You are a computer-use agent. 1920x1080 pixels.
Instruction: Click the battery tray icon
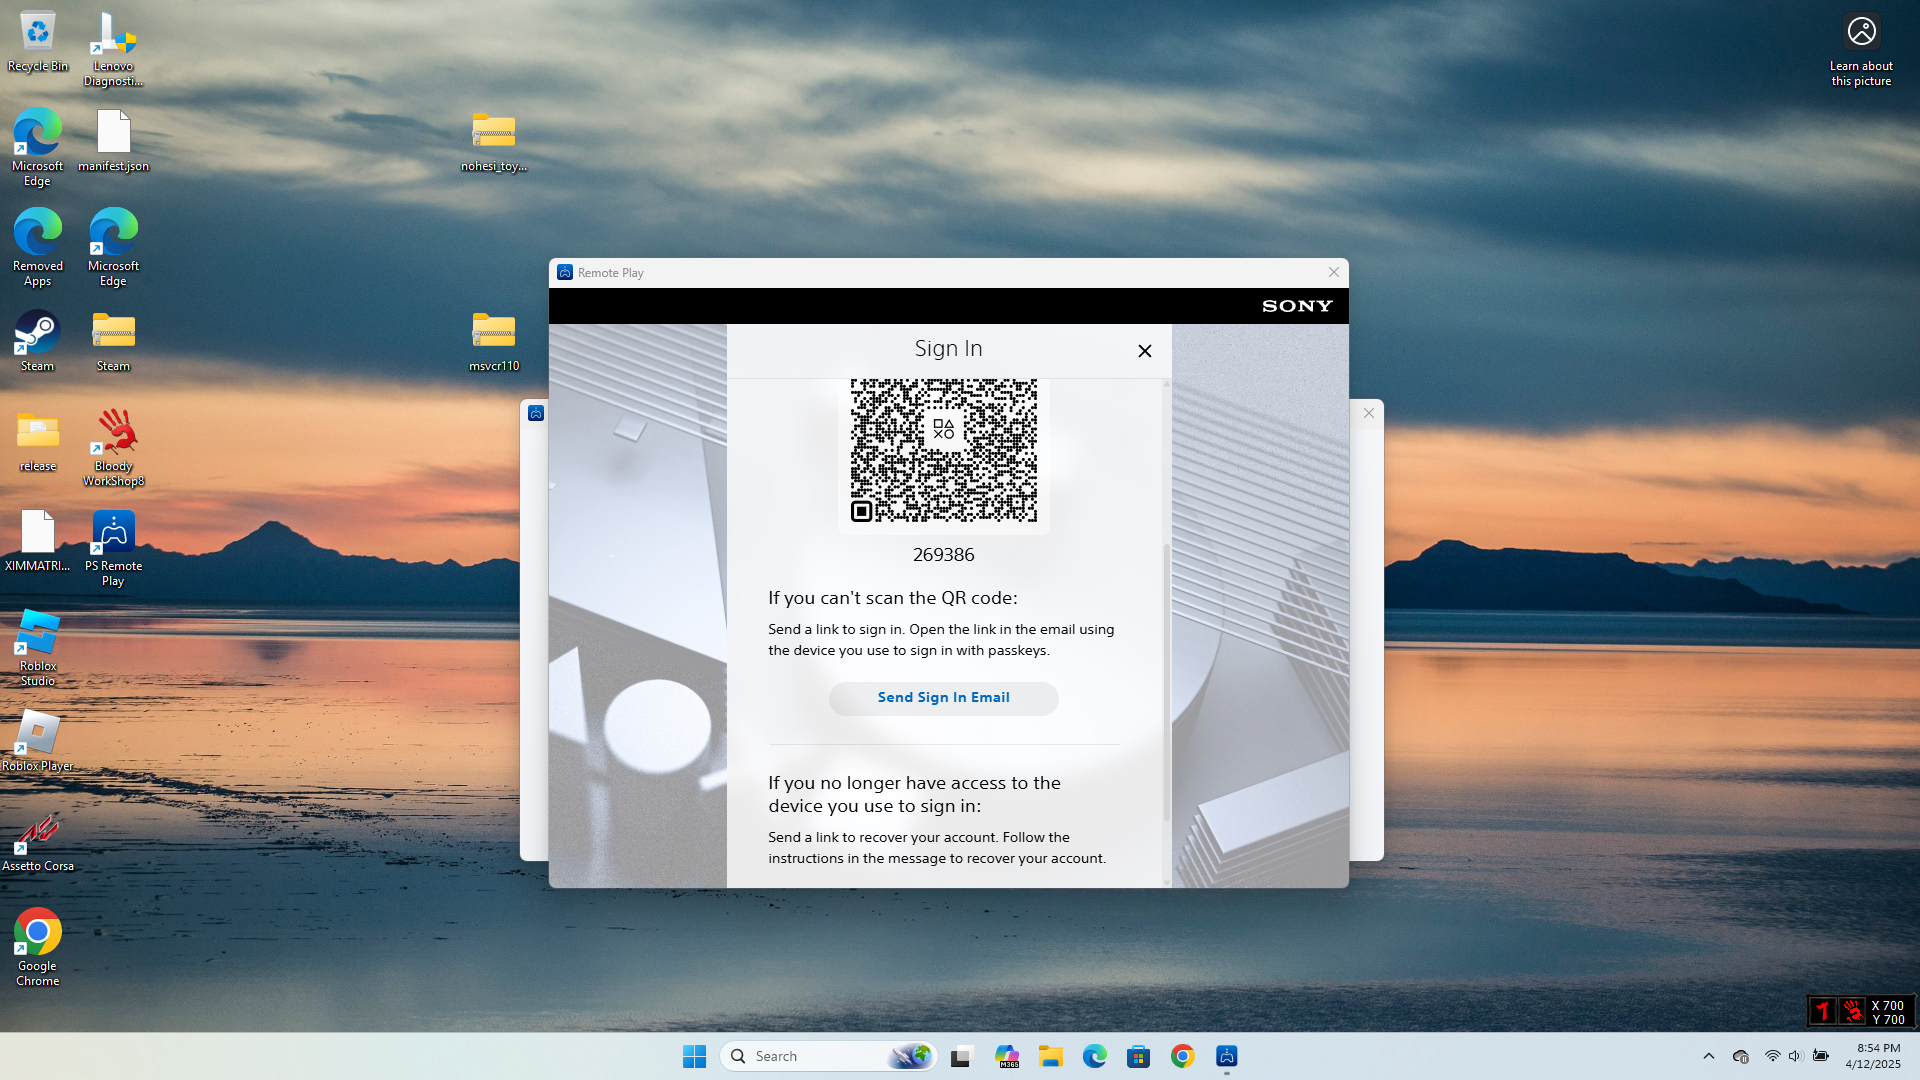click(1821, 1056)
